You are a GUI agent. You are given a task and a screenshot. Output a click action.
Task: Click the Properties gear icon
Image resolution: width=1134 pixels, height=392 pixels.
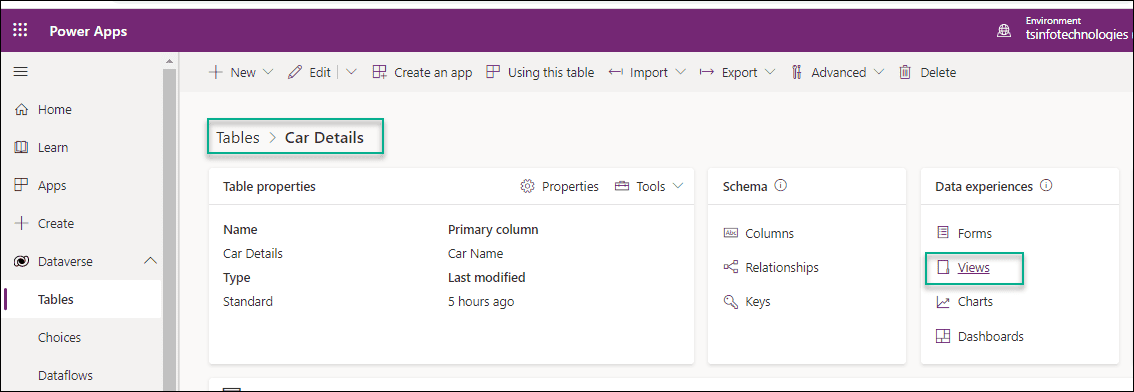pos(527,187)
